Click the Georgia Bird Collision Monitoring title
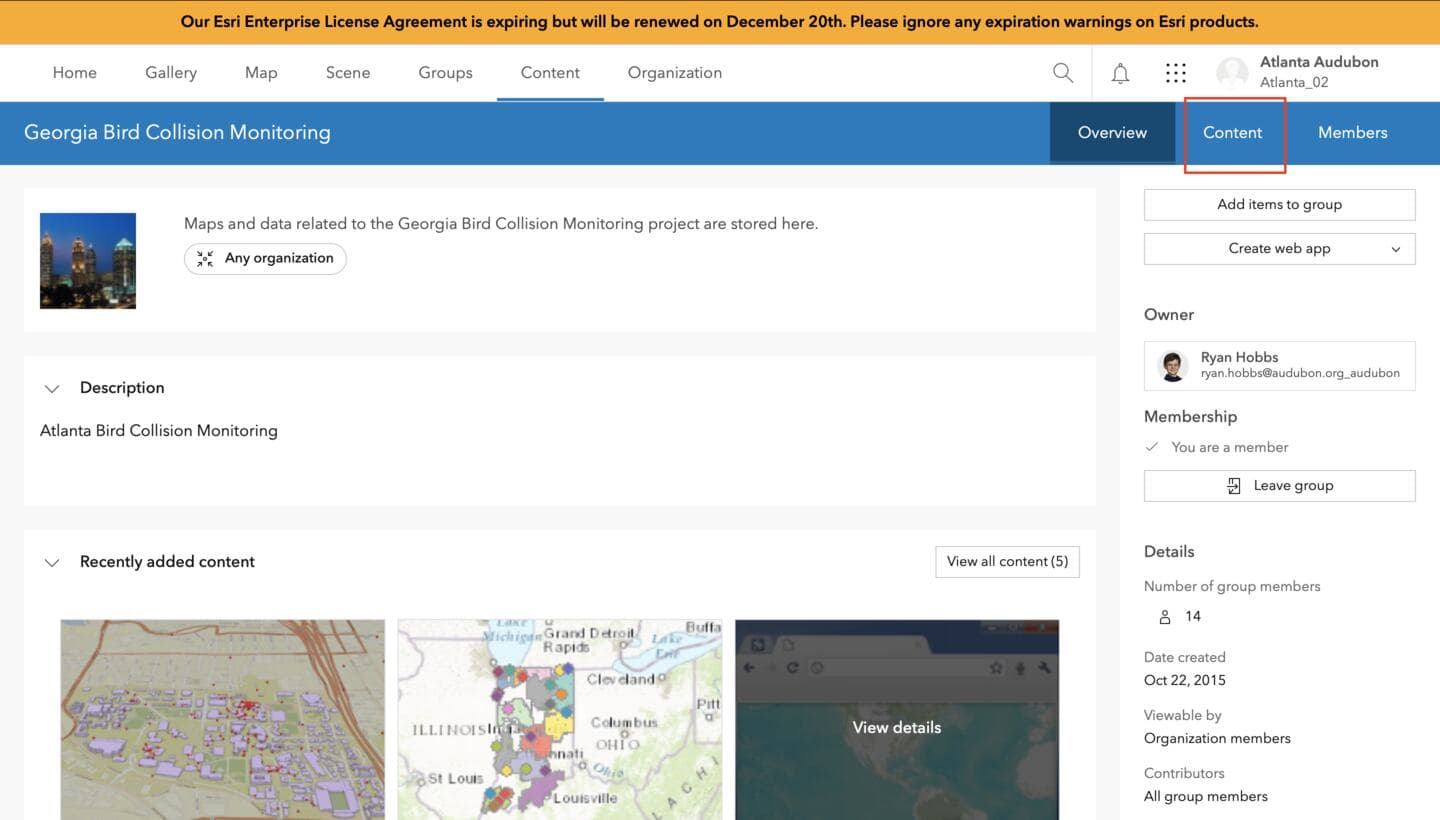The height and width of the screenshot is (820, 1440). [x=177, y=133]
